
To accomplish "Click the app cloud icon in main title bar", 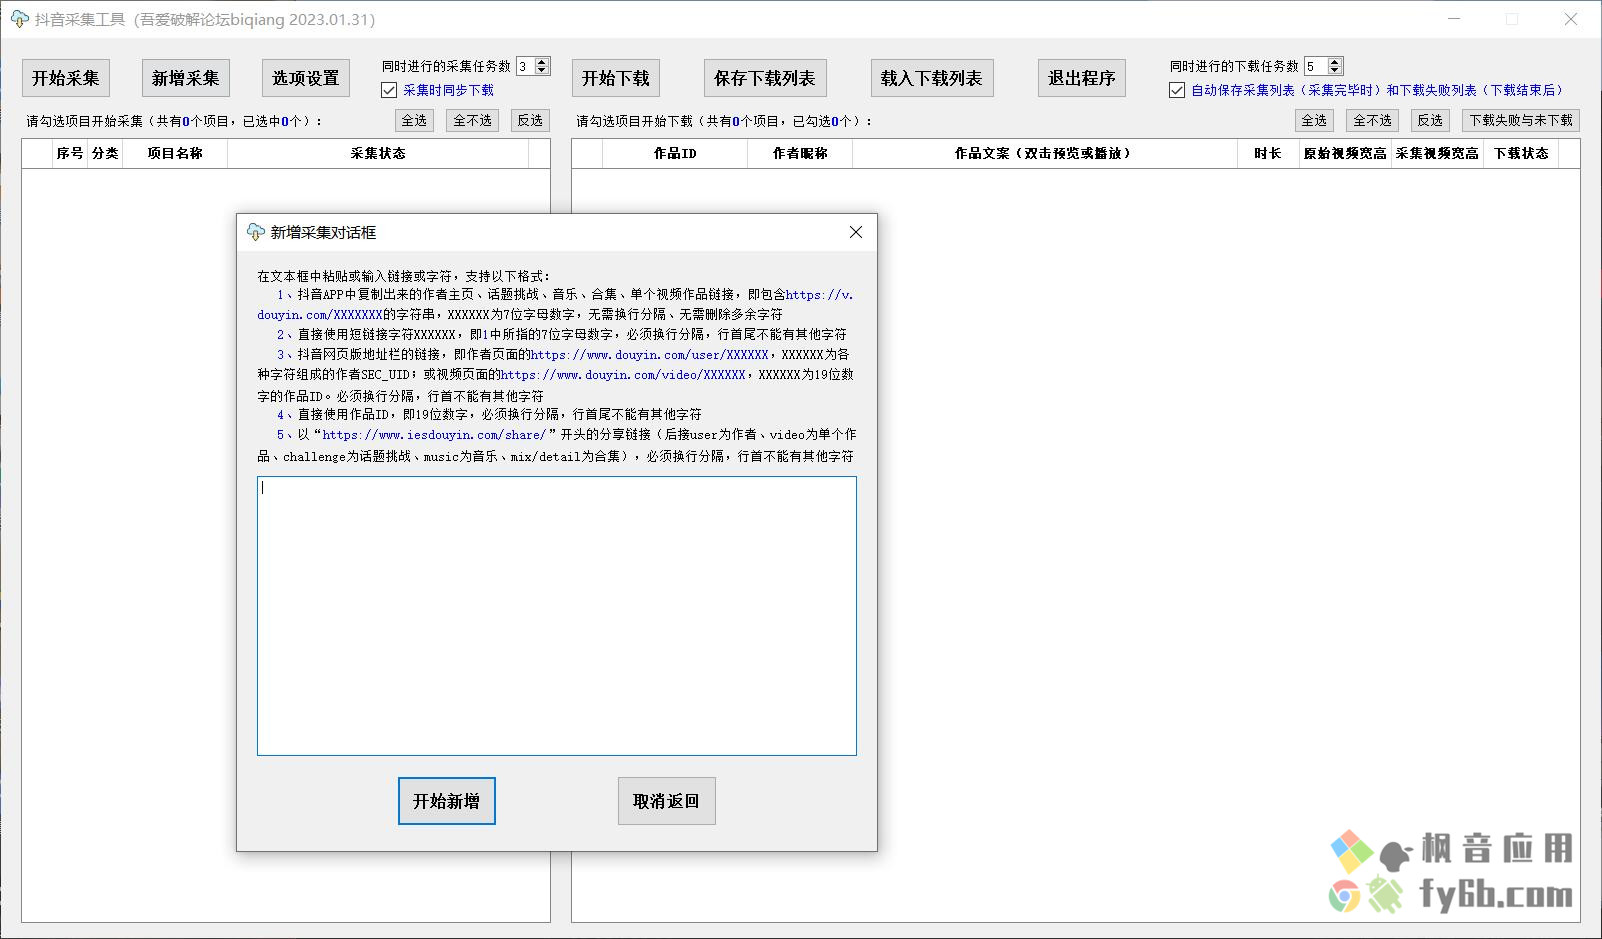I will (x=19, y=19).
